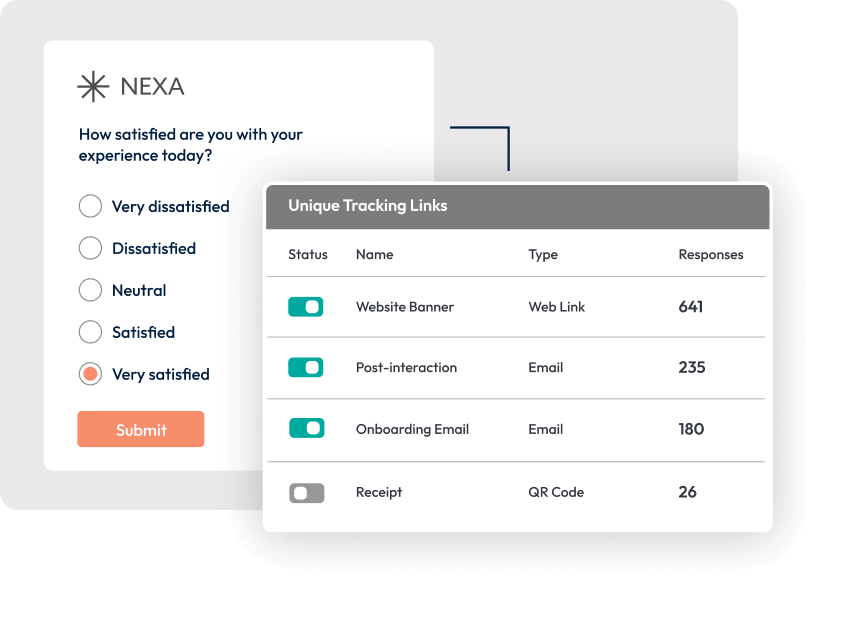Select the Neutral radio option
Viewport: 848px width, 621px height.
pos(90,290)
